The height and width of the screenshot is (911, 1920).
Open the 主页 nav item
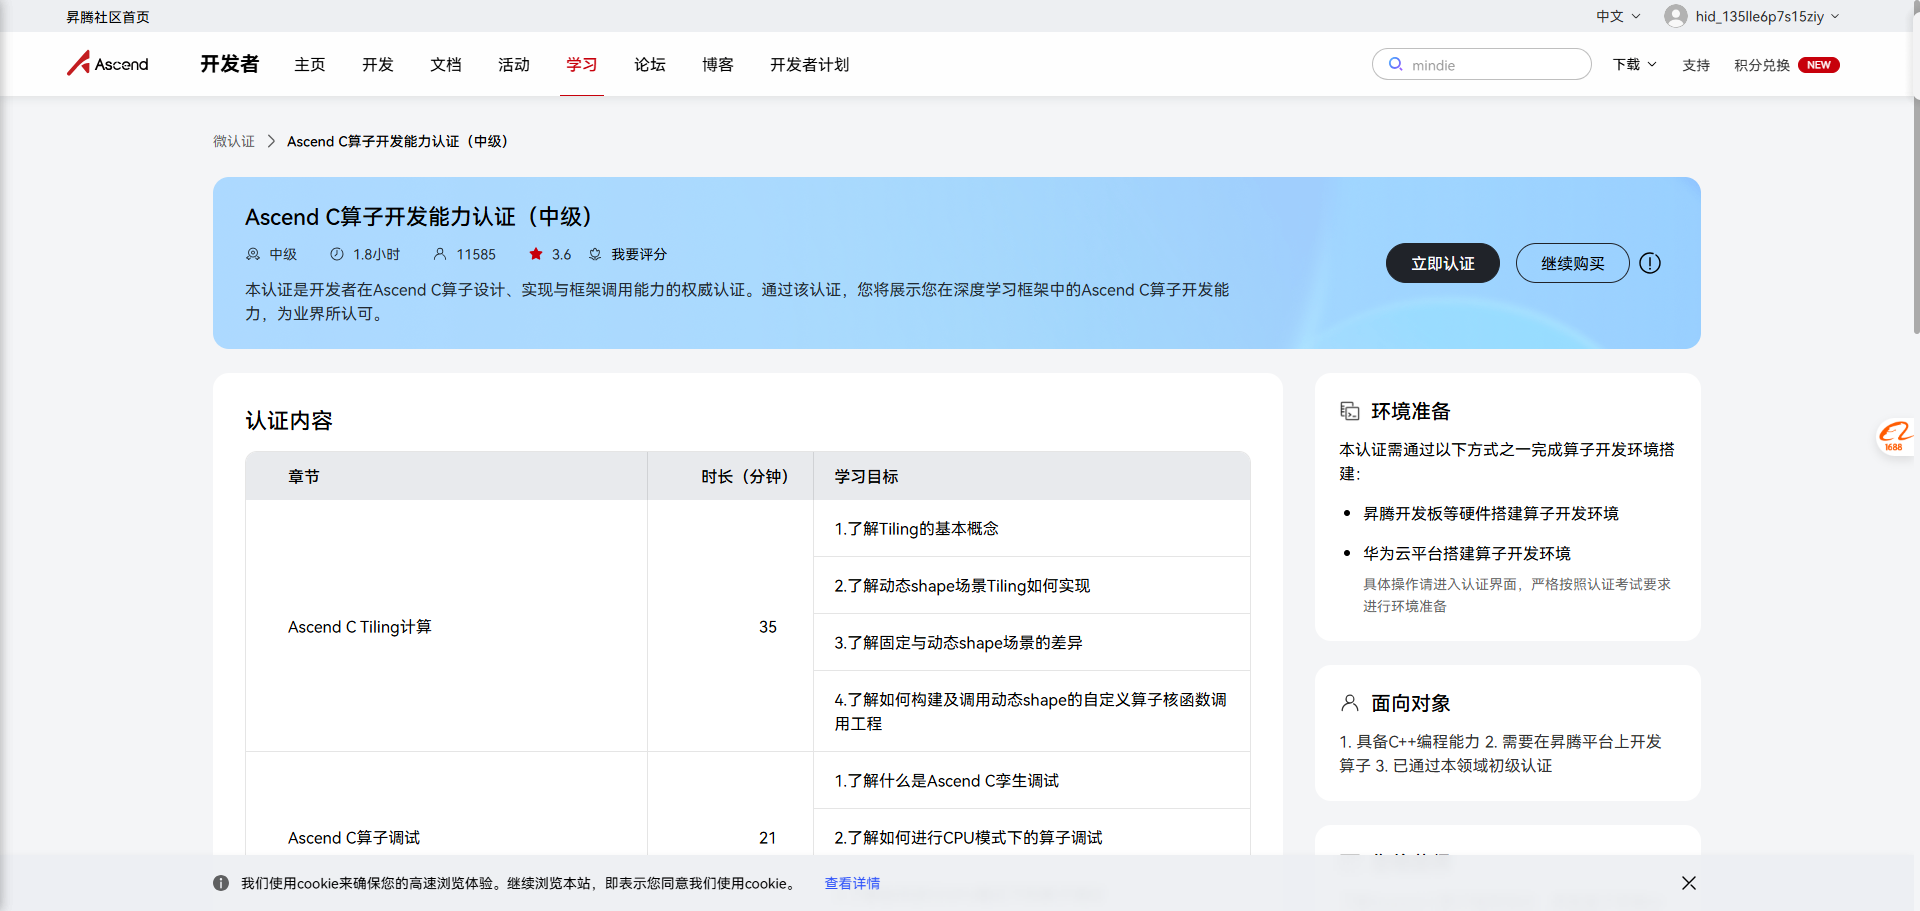pos(310,64)
